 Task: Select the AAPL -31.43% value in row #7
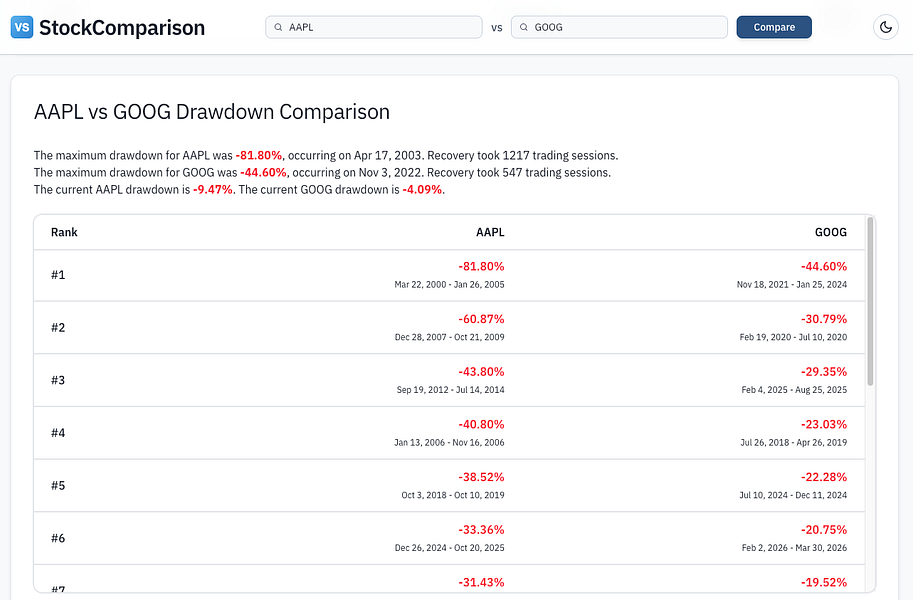pos(481,583)
